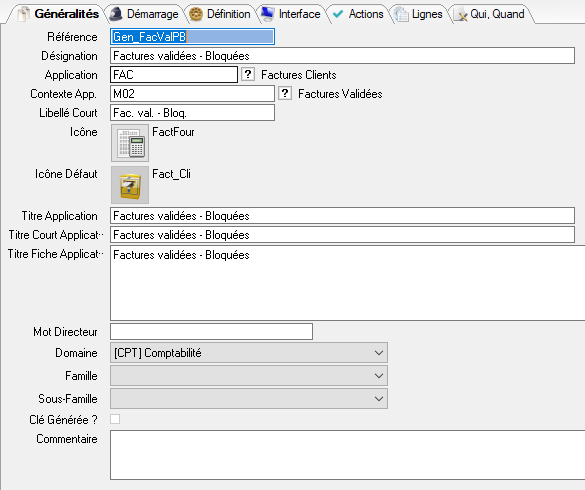
Task: Click the Référence field Gen_FacValPB
Action: tap(193, 37)
